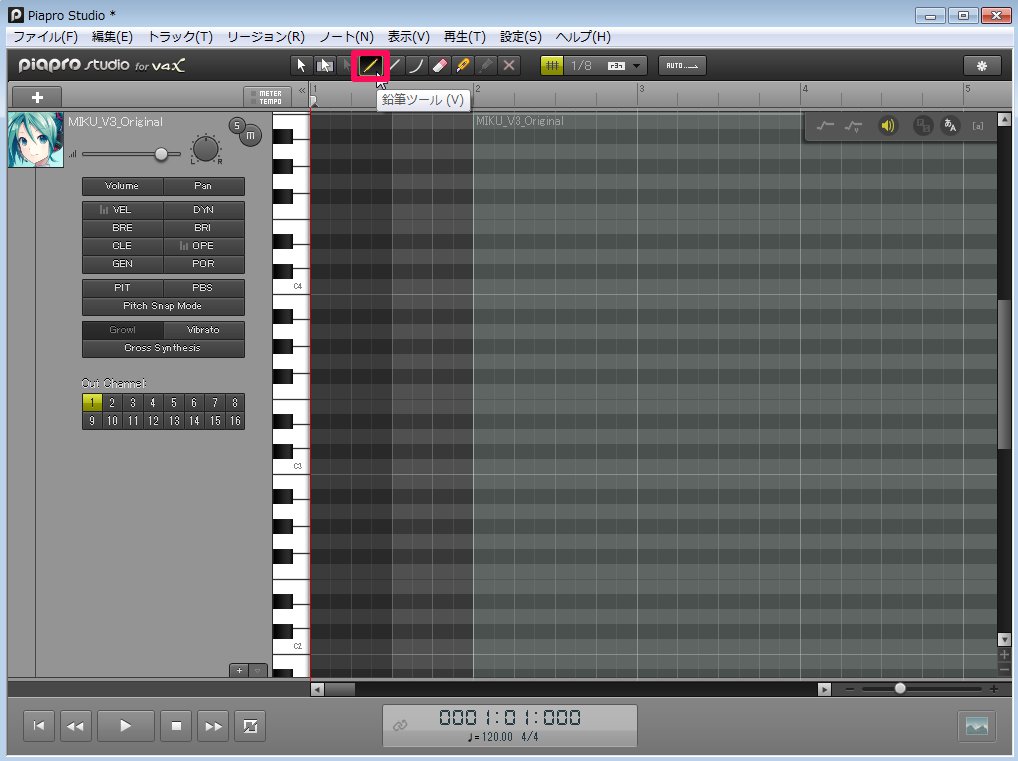Select the CLE parameter
Screen dimensions: 1018x761
[x=122, y=246]
